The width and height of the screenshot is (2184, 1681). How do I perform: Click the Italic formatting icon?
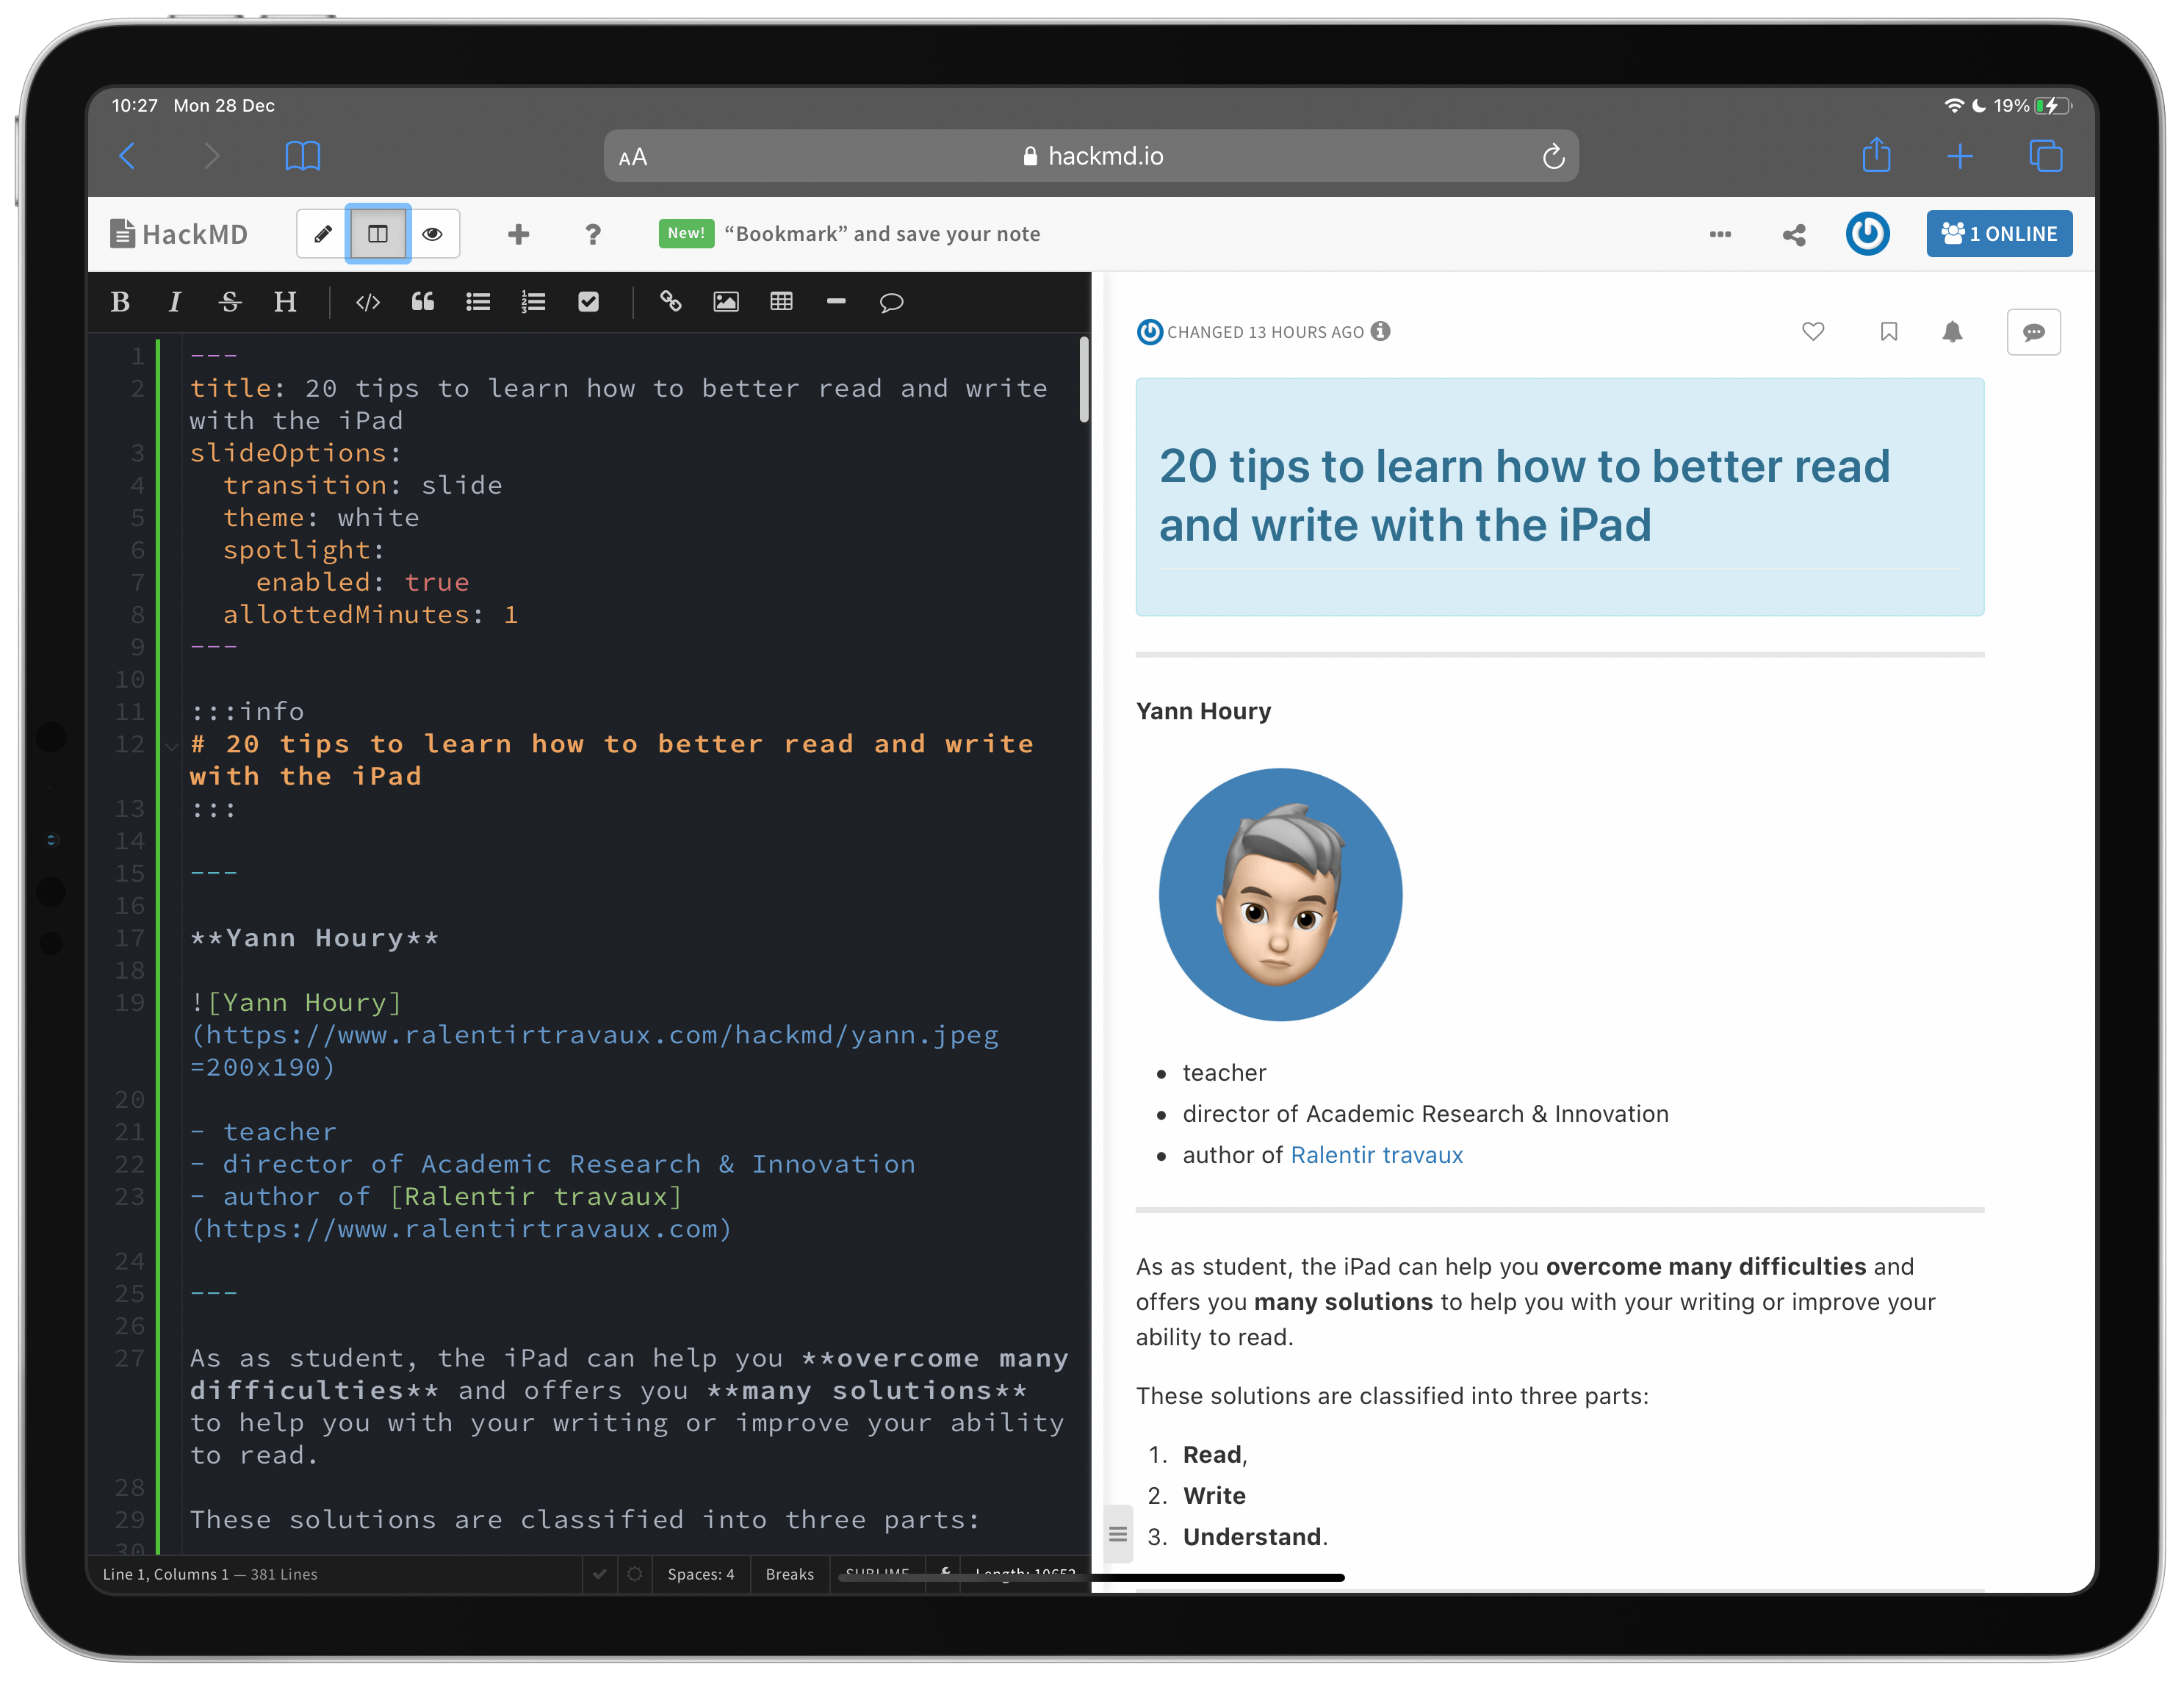pos(175,303)
